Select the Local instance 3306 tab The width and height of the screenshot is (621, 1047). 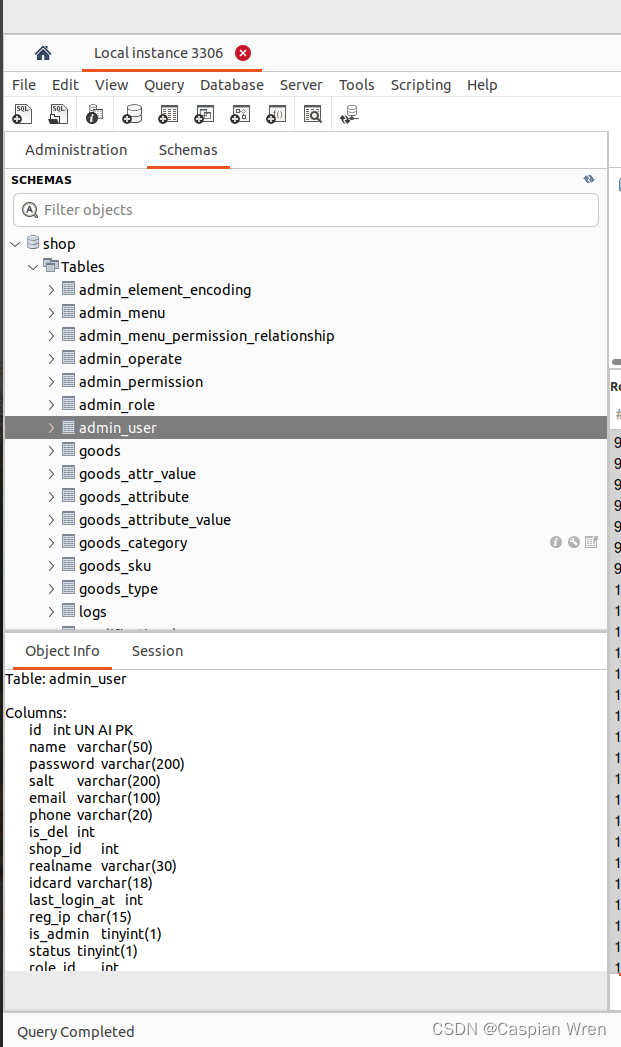click(158, 53)
